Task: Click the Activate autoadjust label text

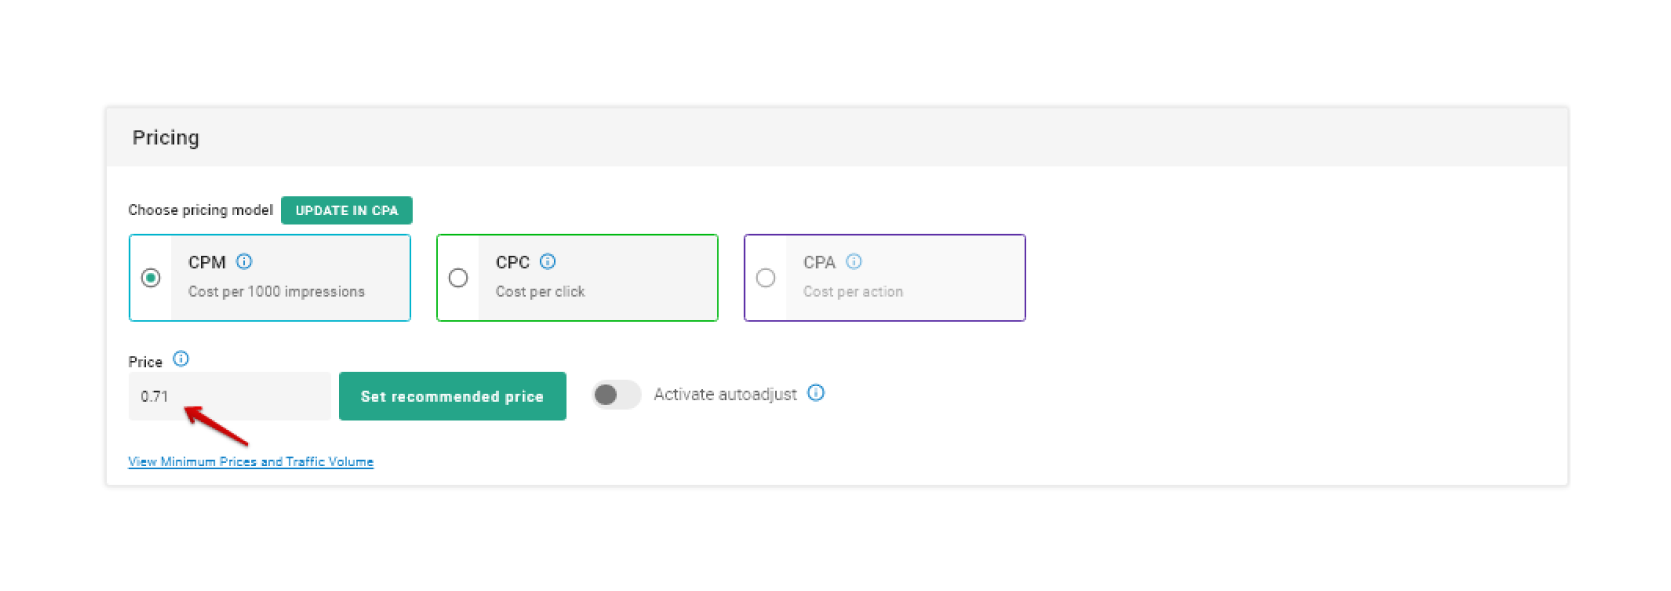Action: point(725,395)
